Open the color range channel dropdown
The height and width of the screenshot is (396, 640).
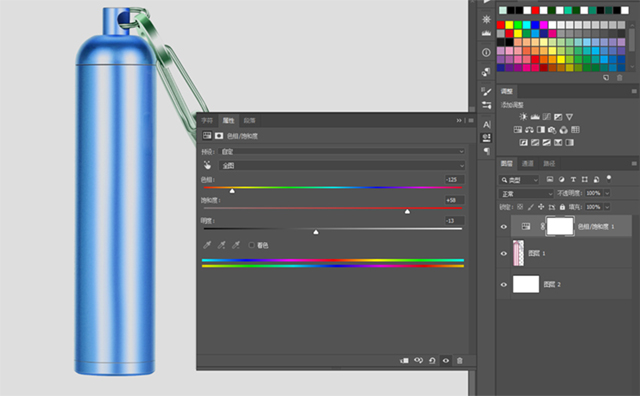(x=342, y=165)
